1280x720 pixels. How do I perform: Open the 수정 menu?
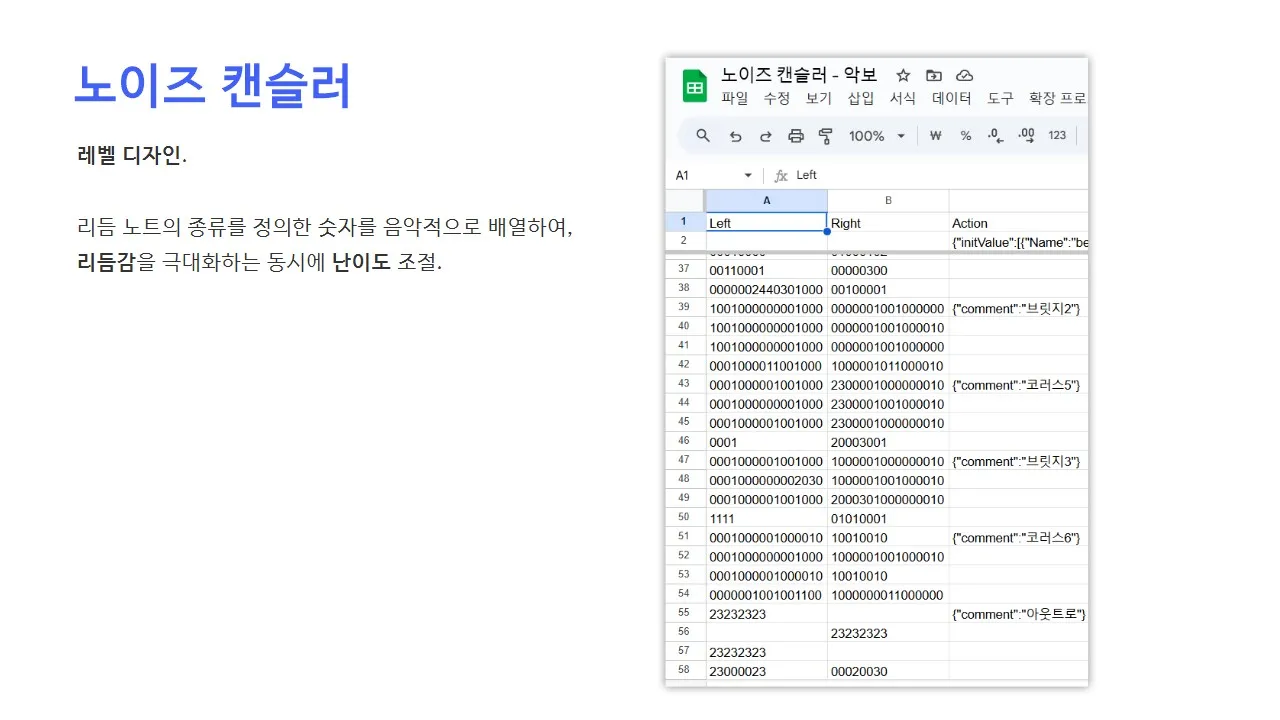(x=777, y=98)
